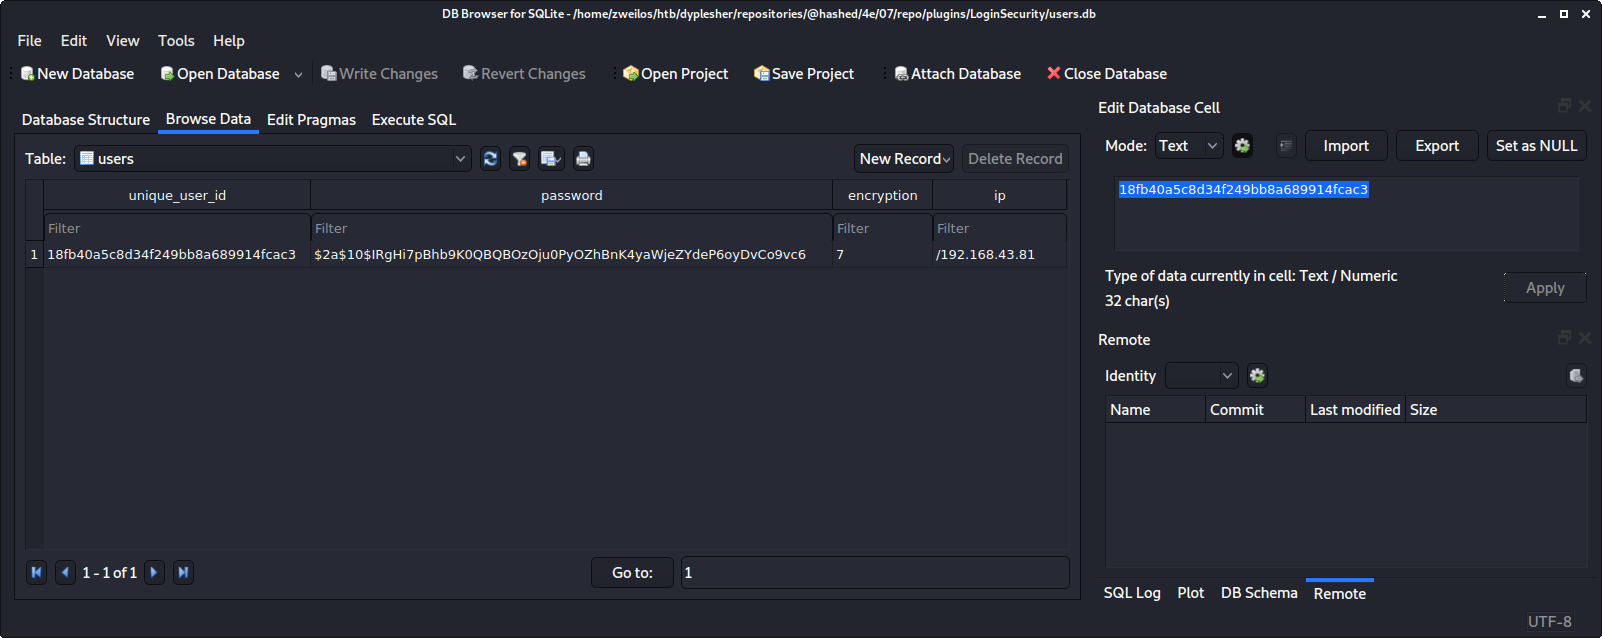Click the Set as NULL button
This screenshot has width=1602, height=638.
1536,146
